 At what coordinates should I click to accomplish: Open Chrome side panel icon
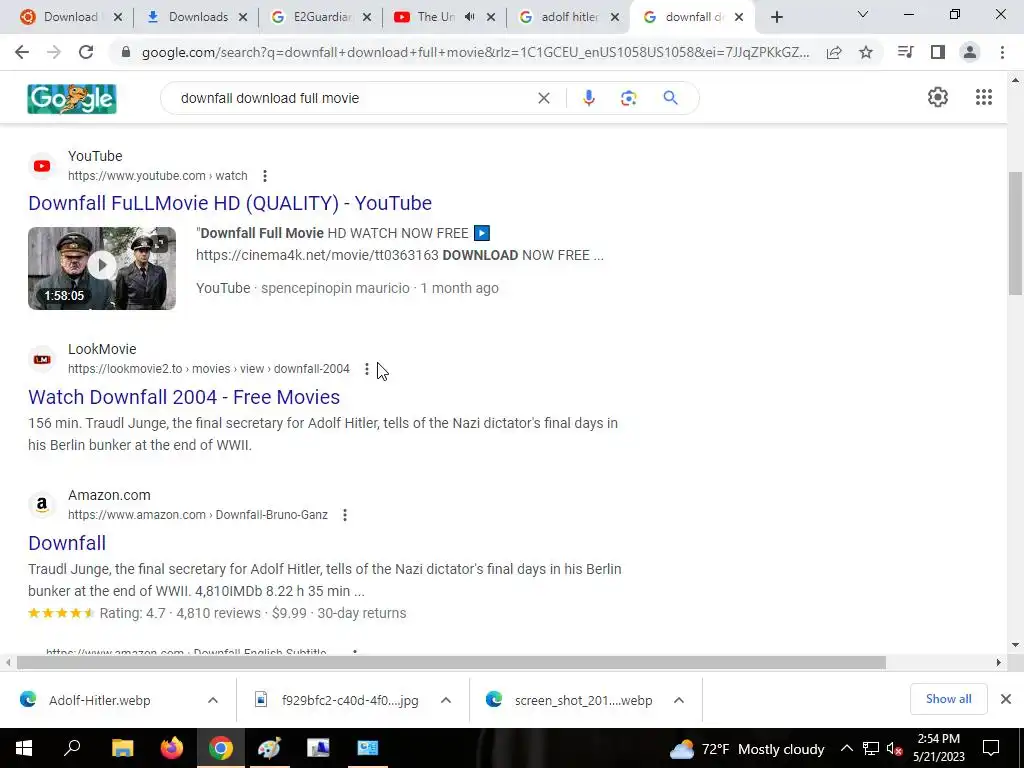point(938,52)
